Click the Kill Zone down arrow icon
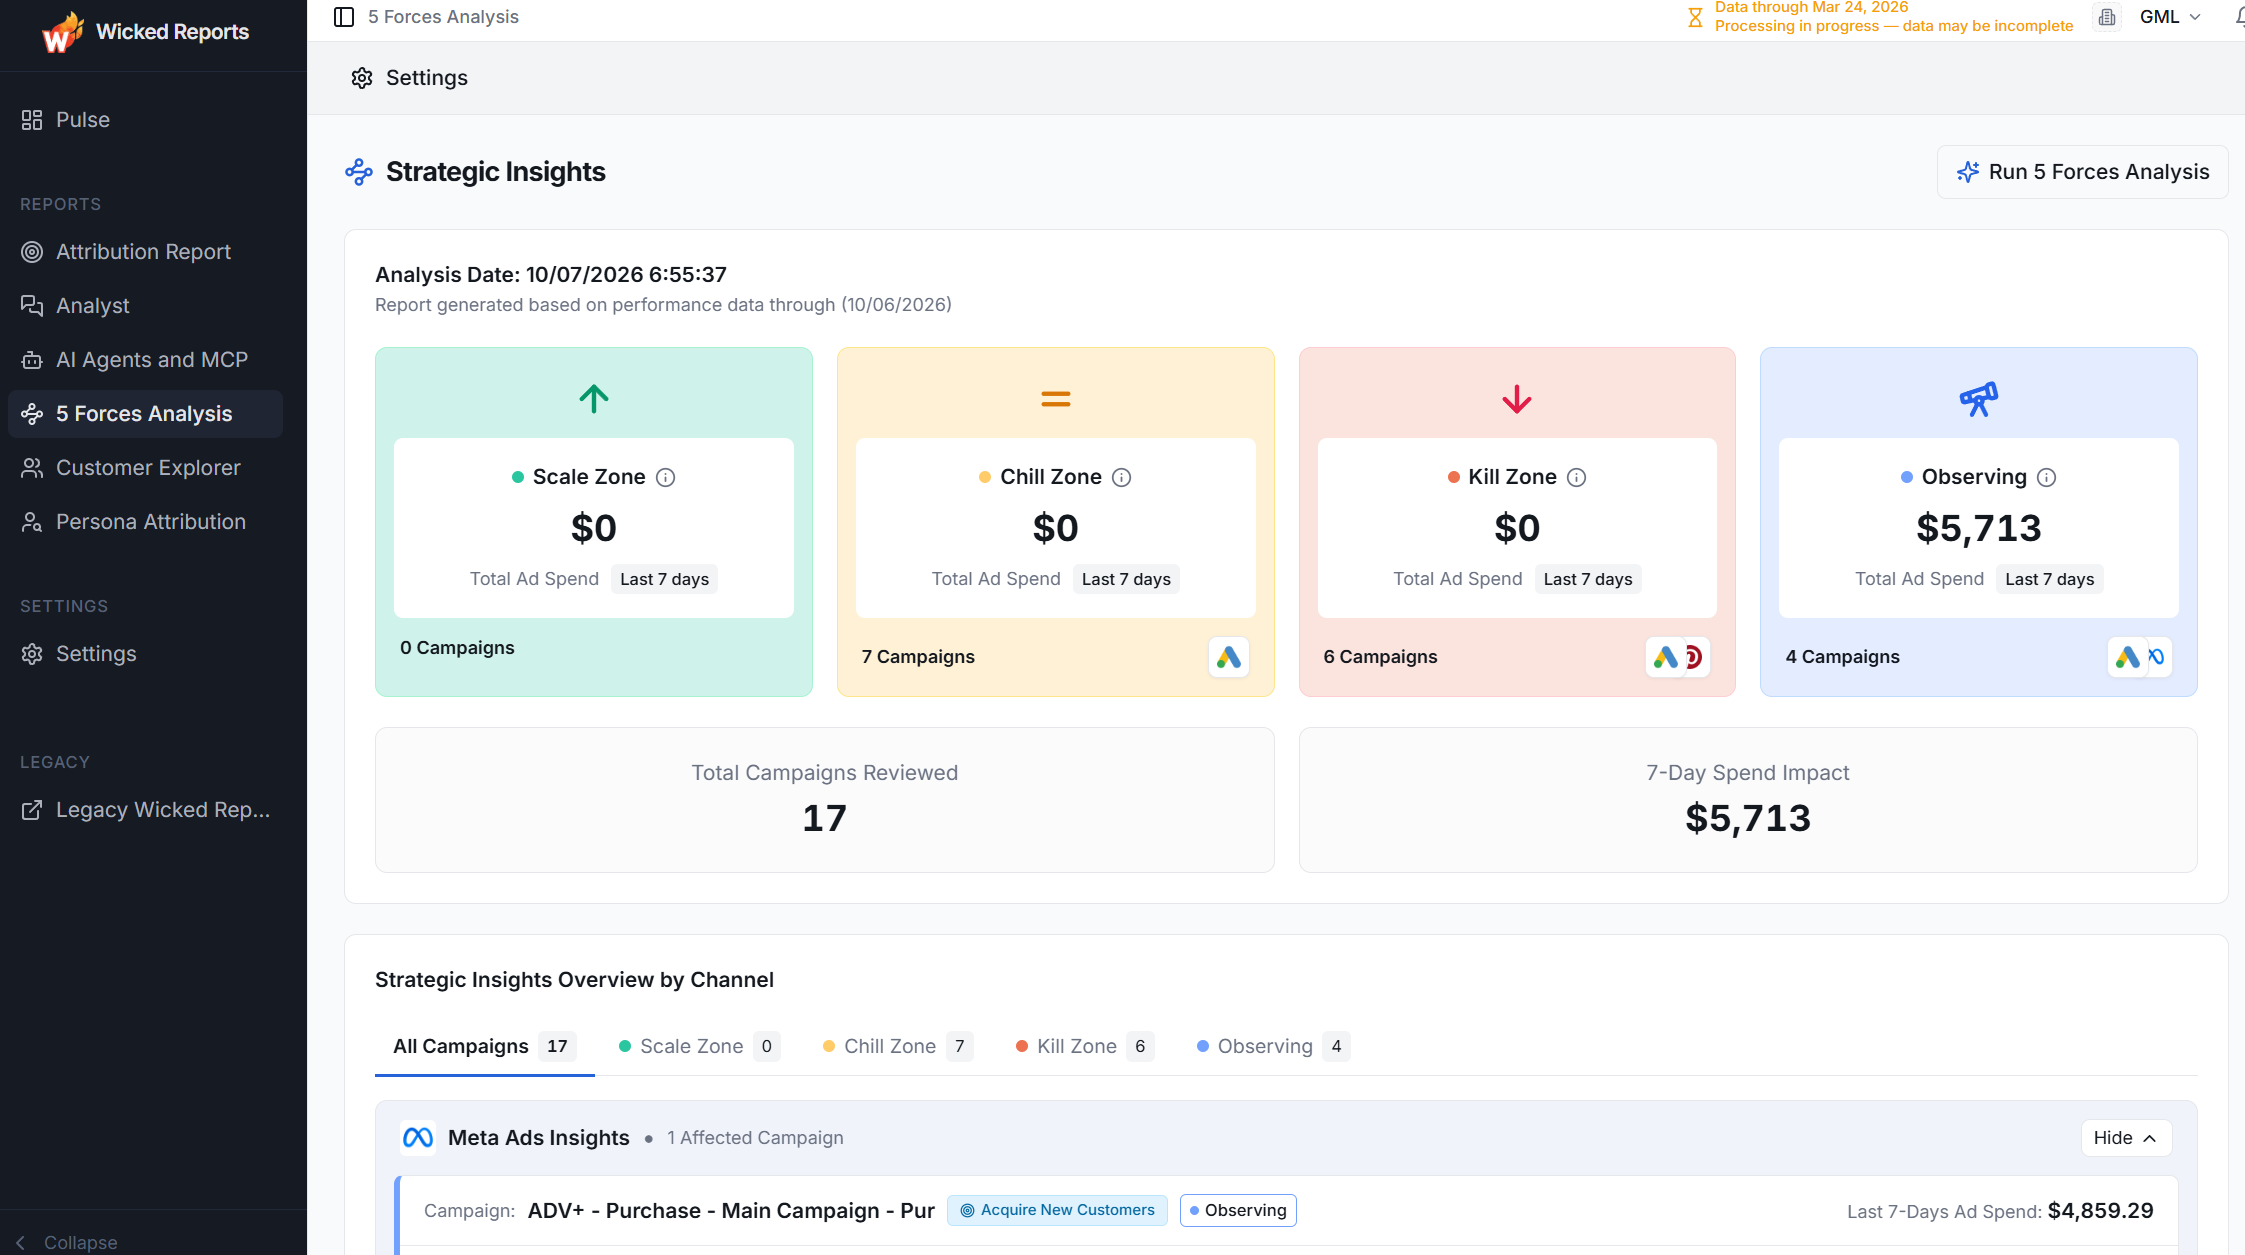2245x1255 pixels. [x=1517, y=399]
